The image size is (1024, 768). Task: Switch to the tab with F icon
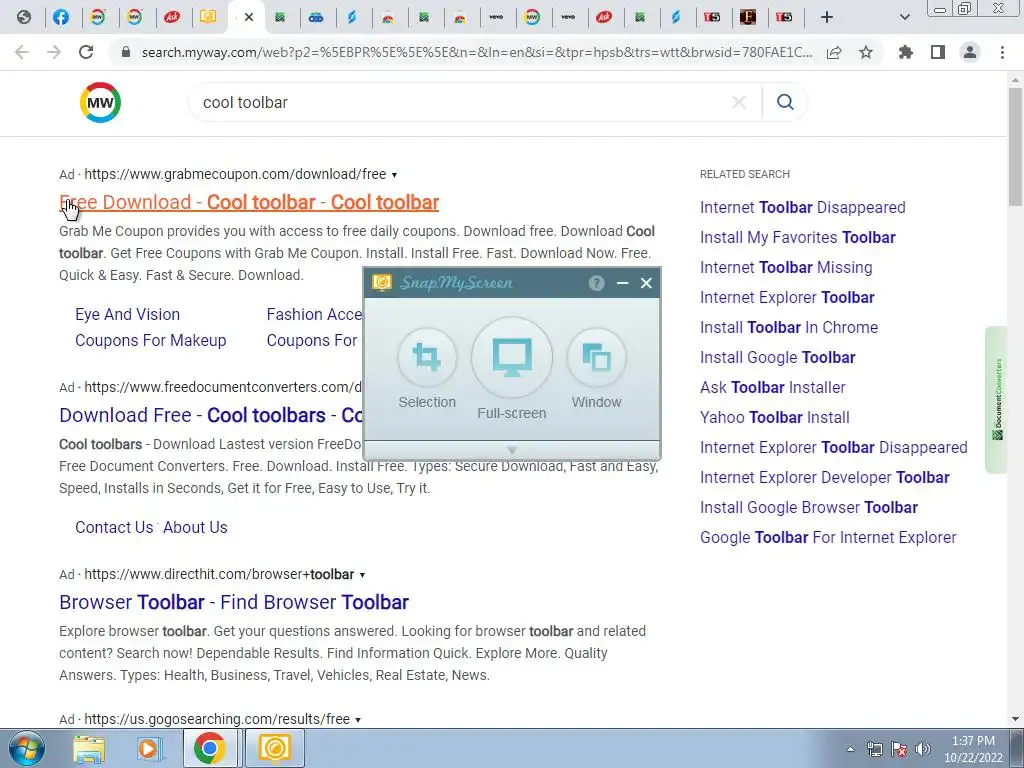pos(748,17)
